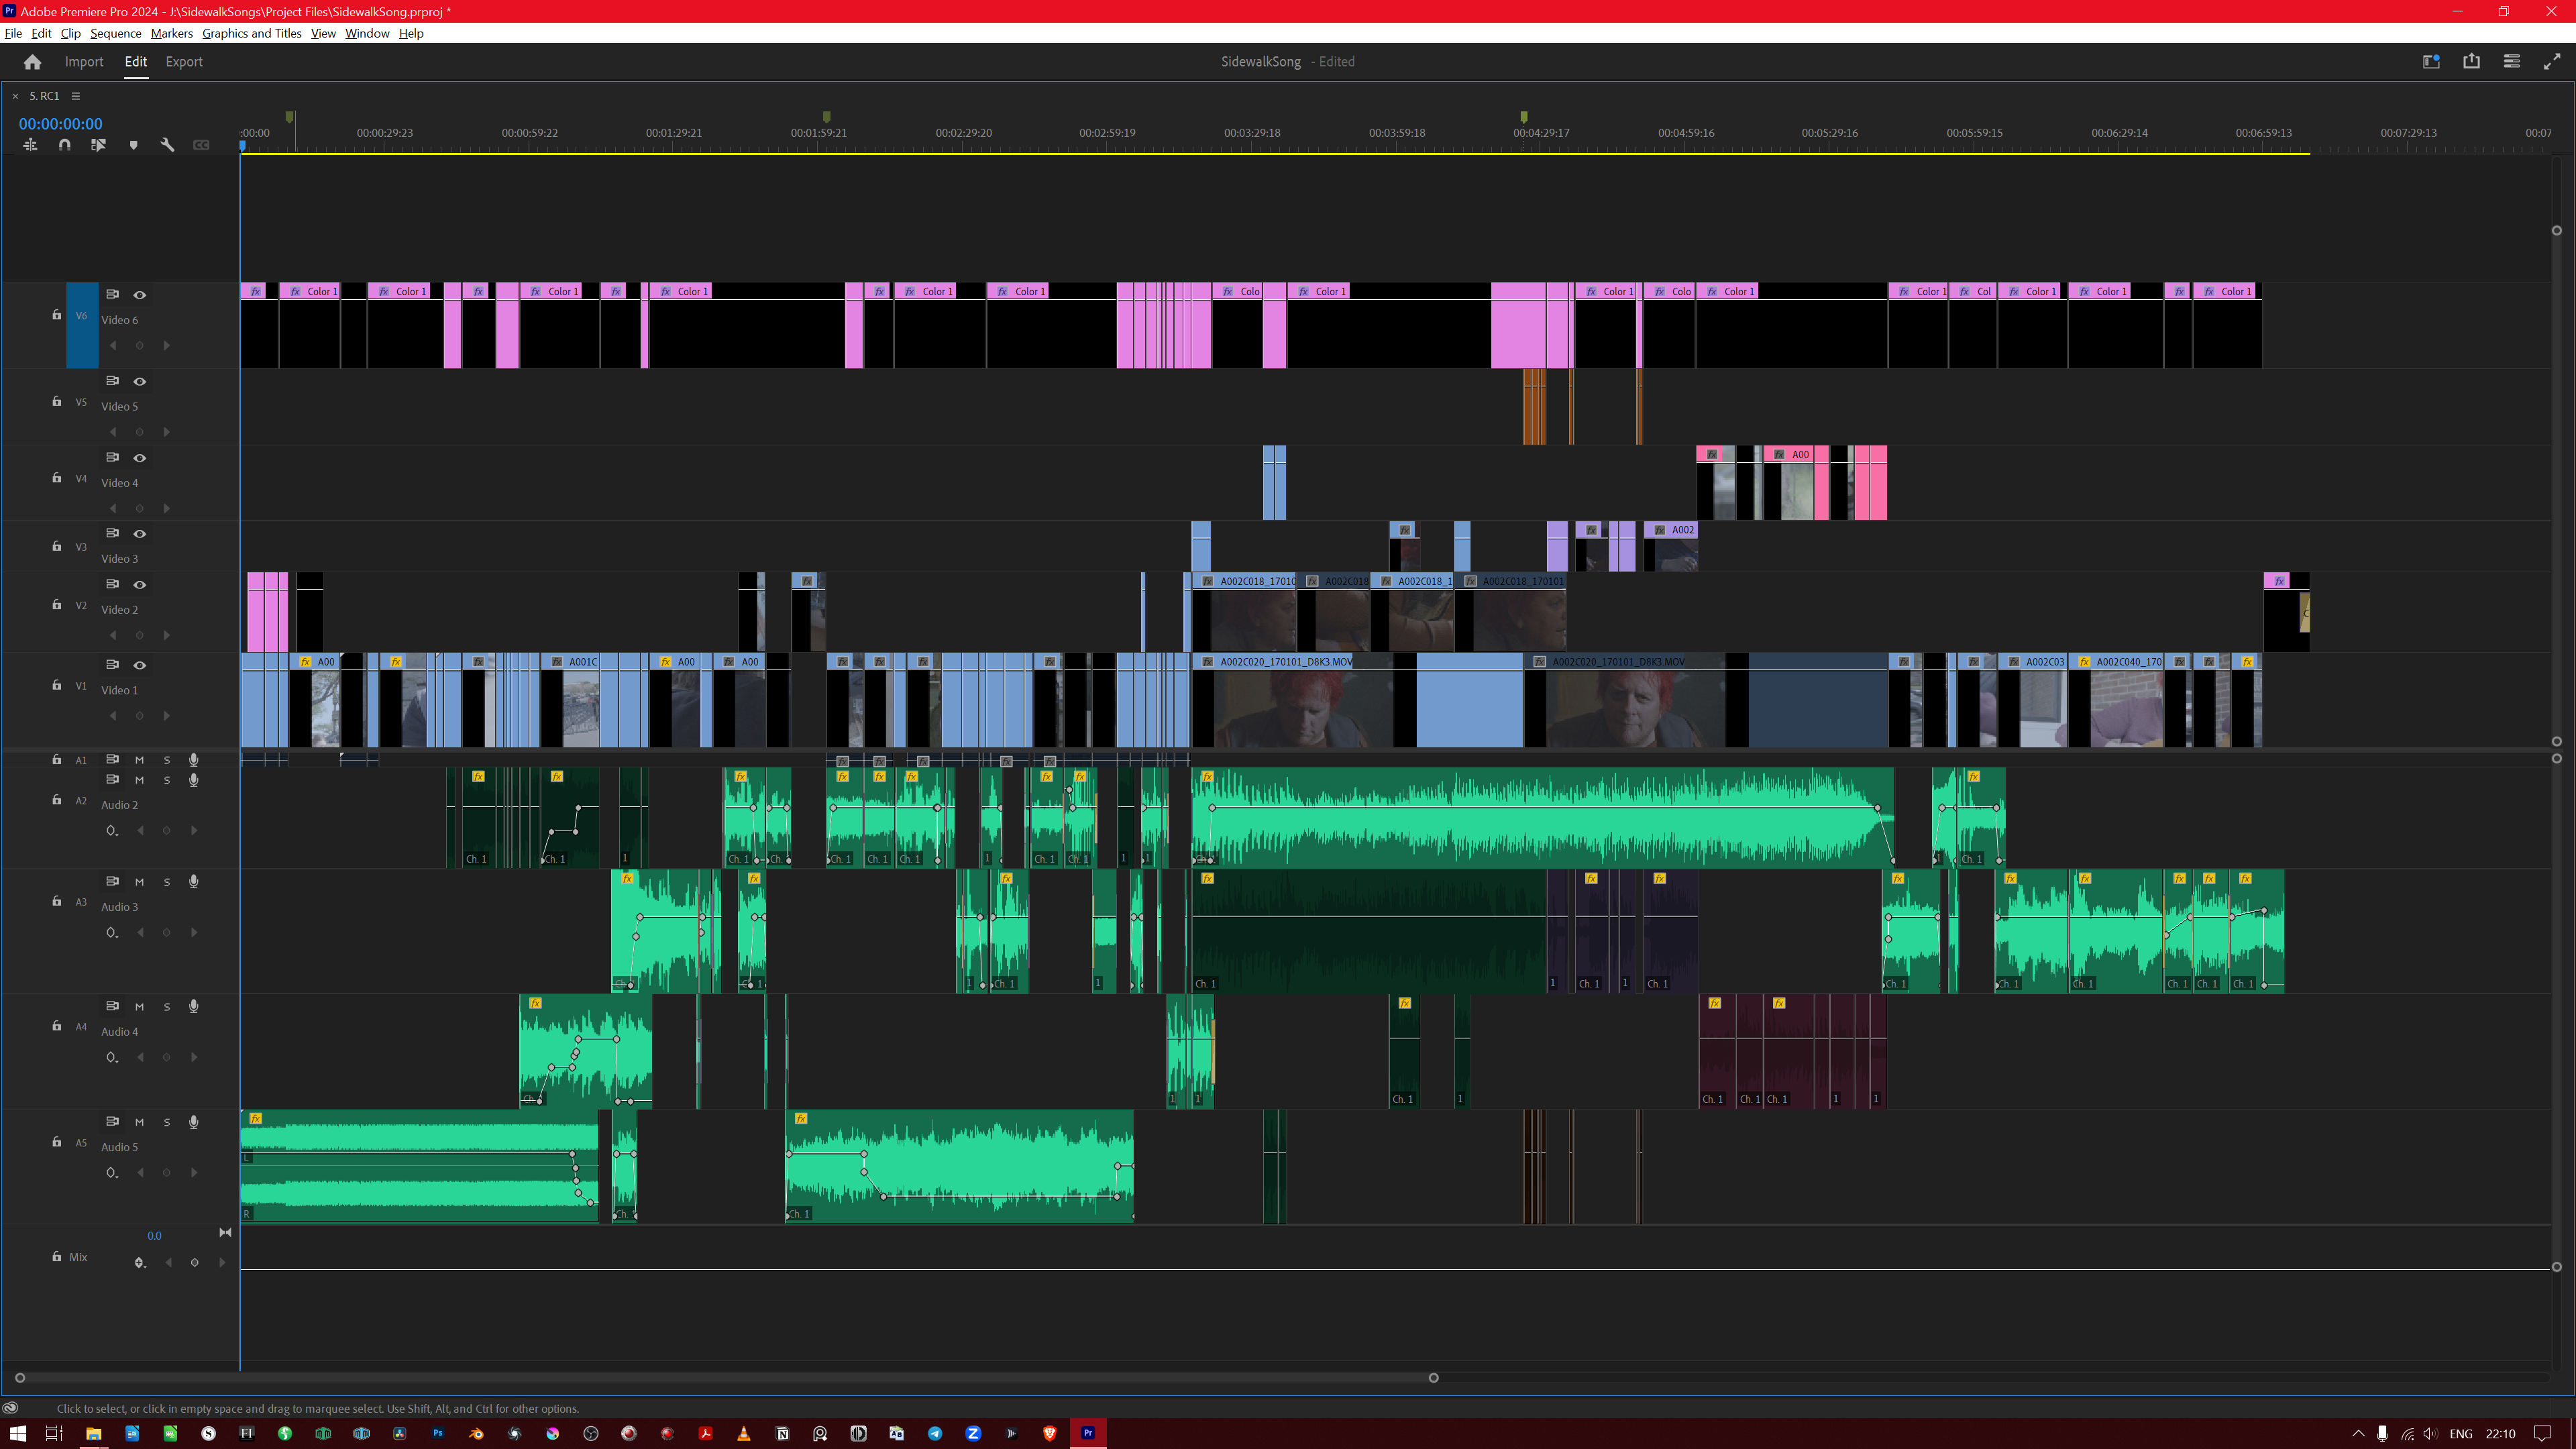
Task: Click the Add Marker icon
Action: pos(133,145)
